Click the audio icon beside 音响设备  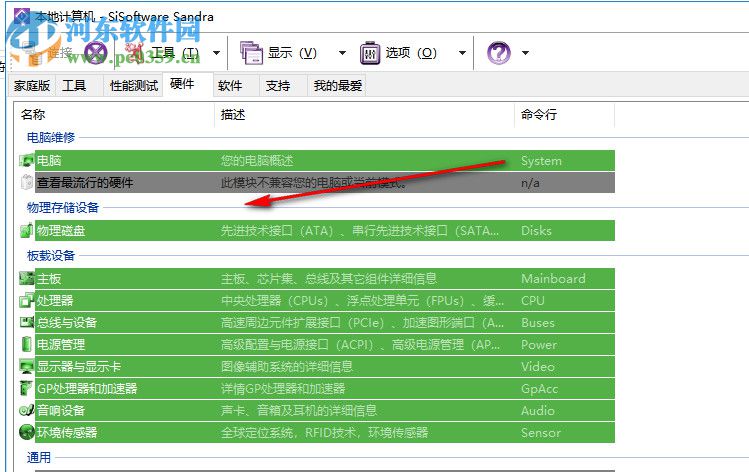point(27,410)
